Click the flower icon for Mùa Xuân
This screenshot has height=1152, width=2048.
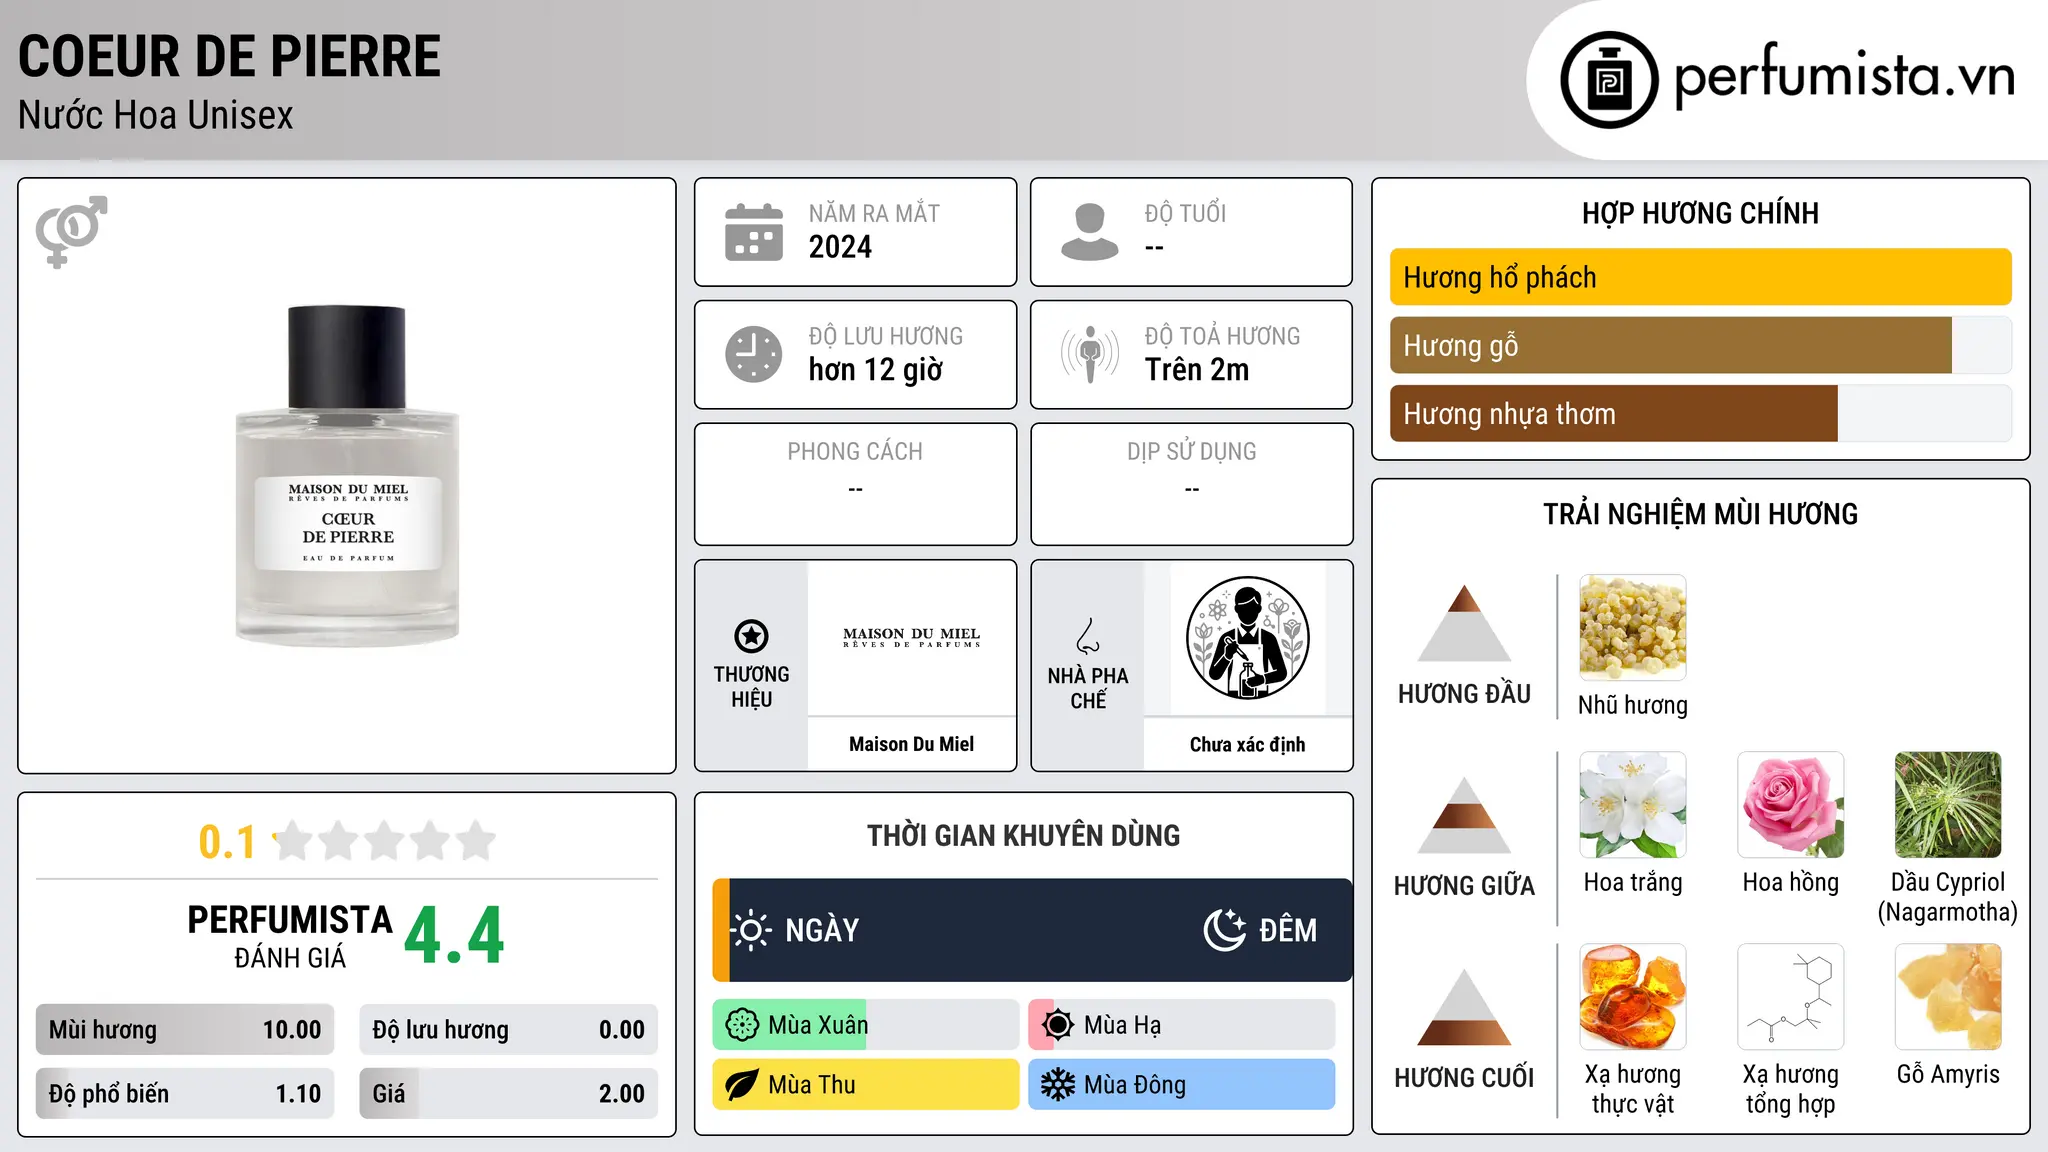pyautogui.click(x=742, y=1025)
